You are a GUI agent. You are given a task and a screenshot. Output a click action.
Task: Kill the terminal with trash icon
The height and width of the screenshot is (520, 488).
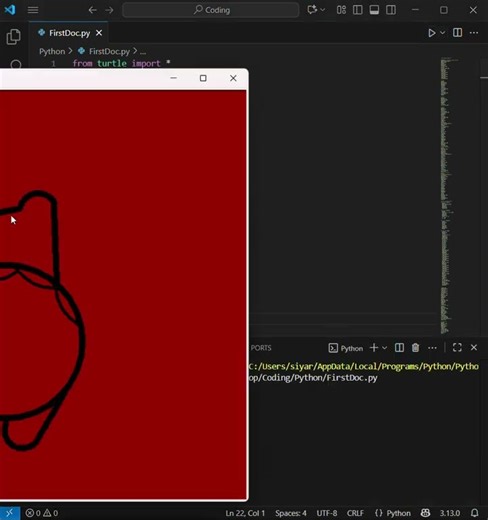pyautogui.click(x=415, y=348)
